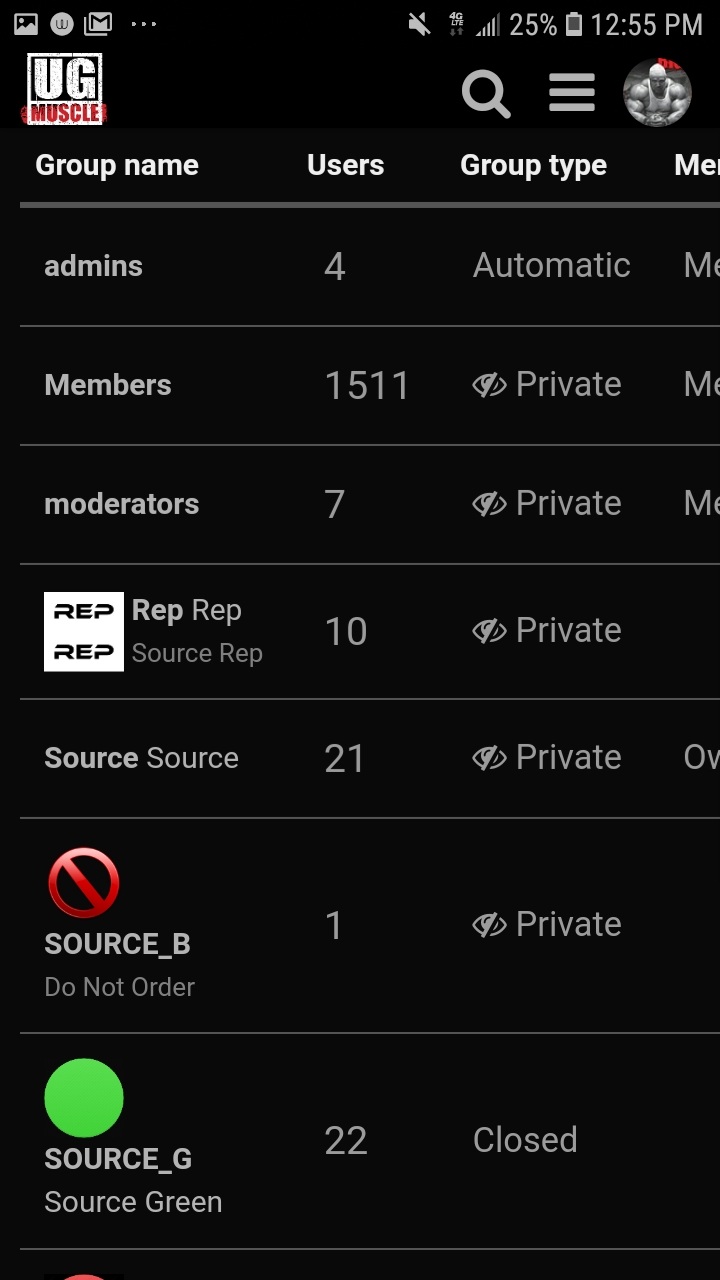Tap the hidden-eye icon in Rep row
Screen dimensions: 720x1280
coord(489,631)
